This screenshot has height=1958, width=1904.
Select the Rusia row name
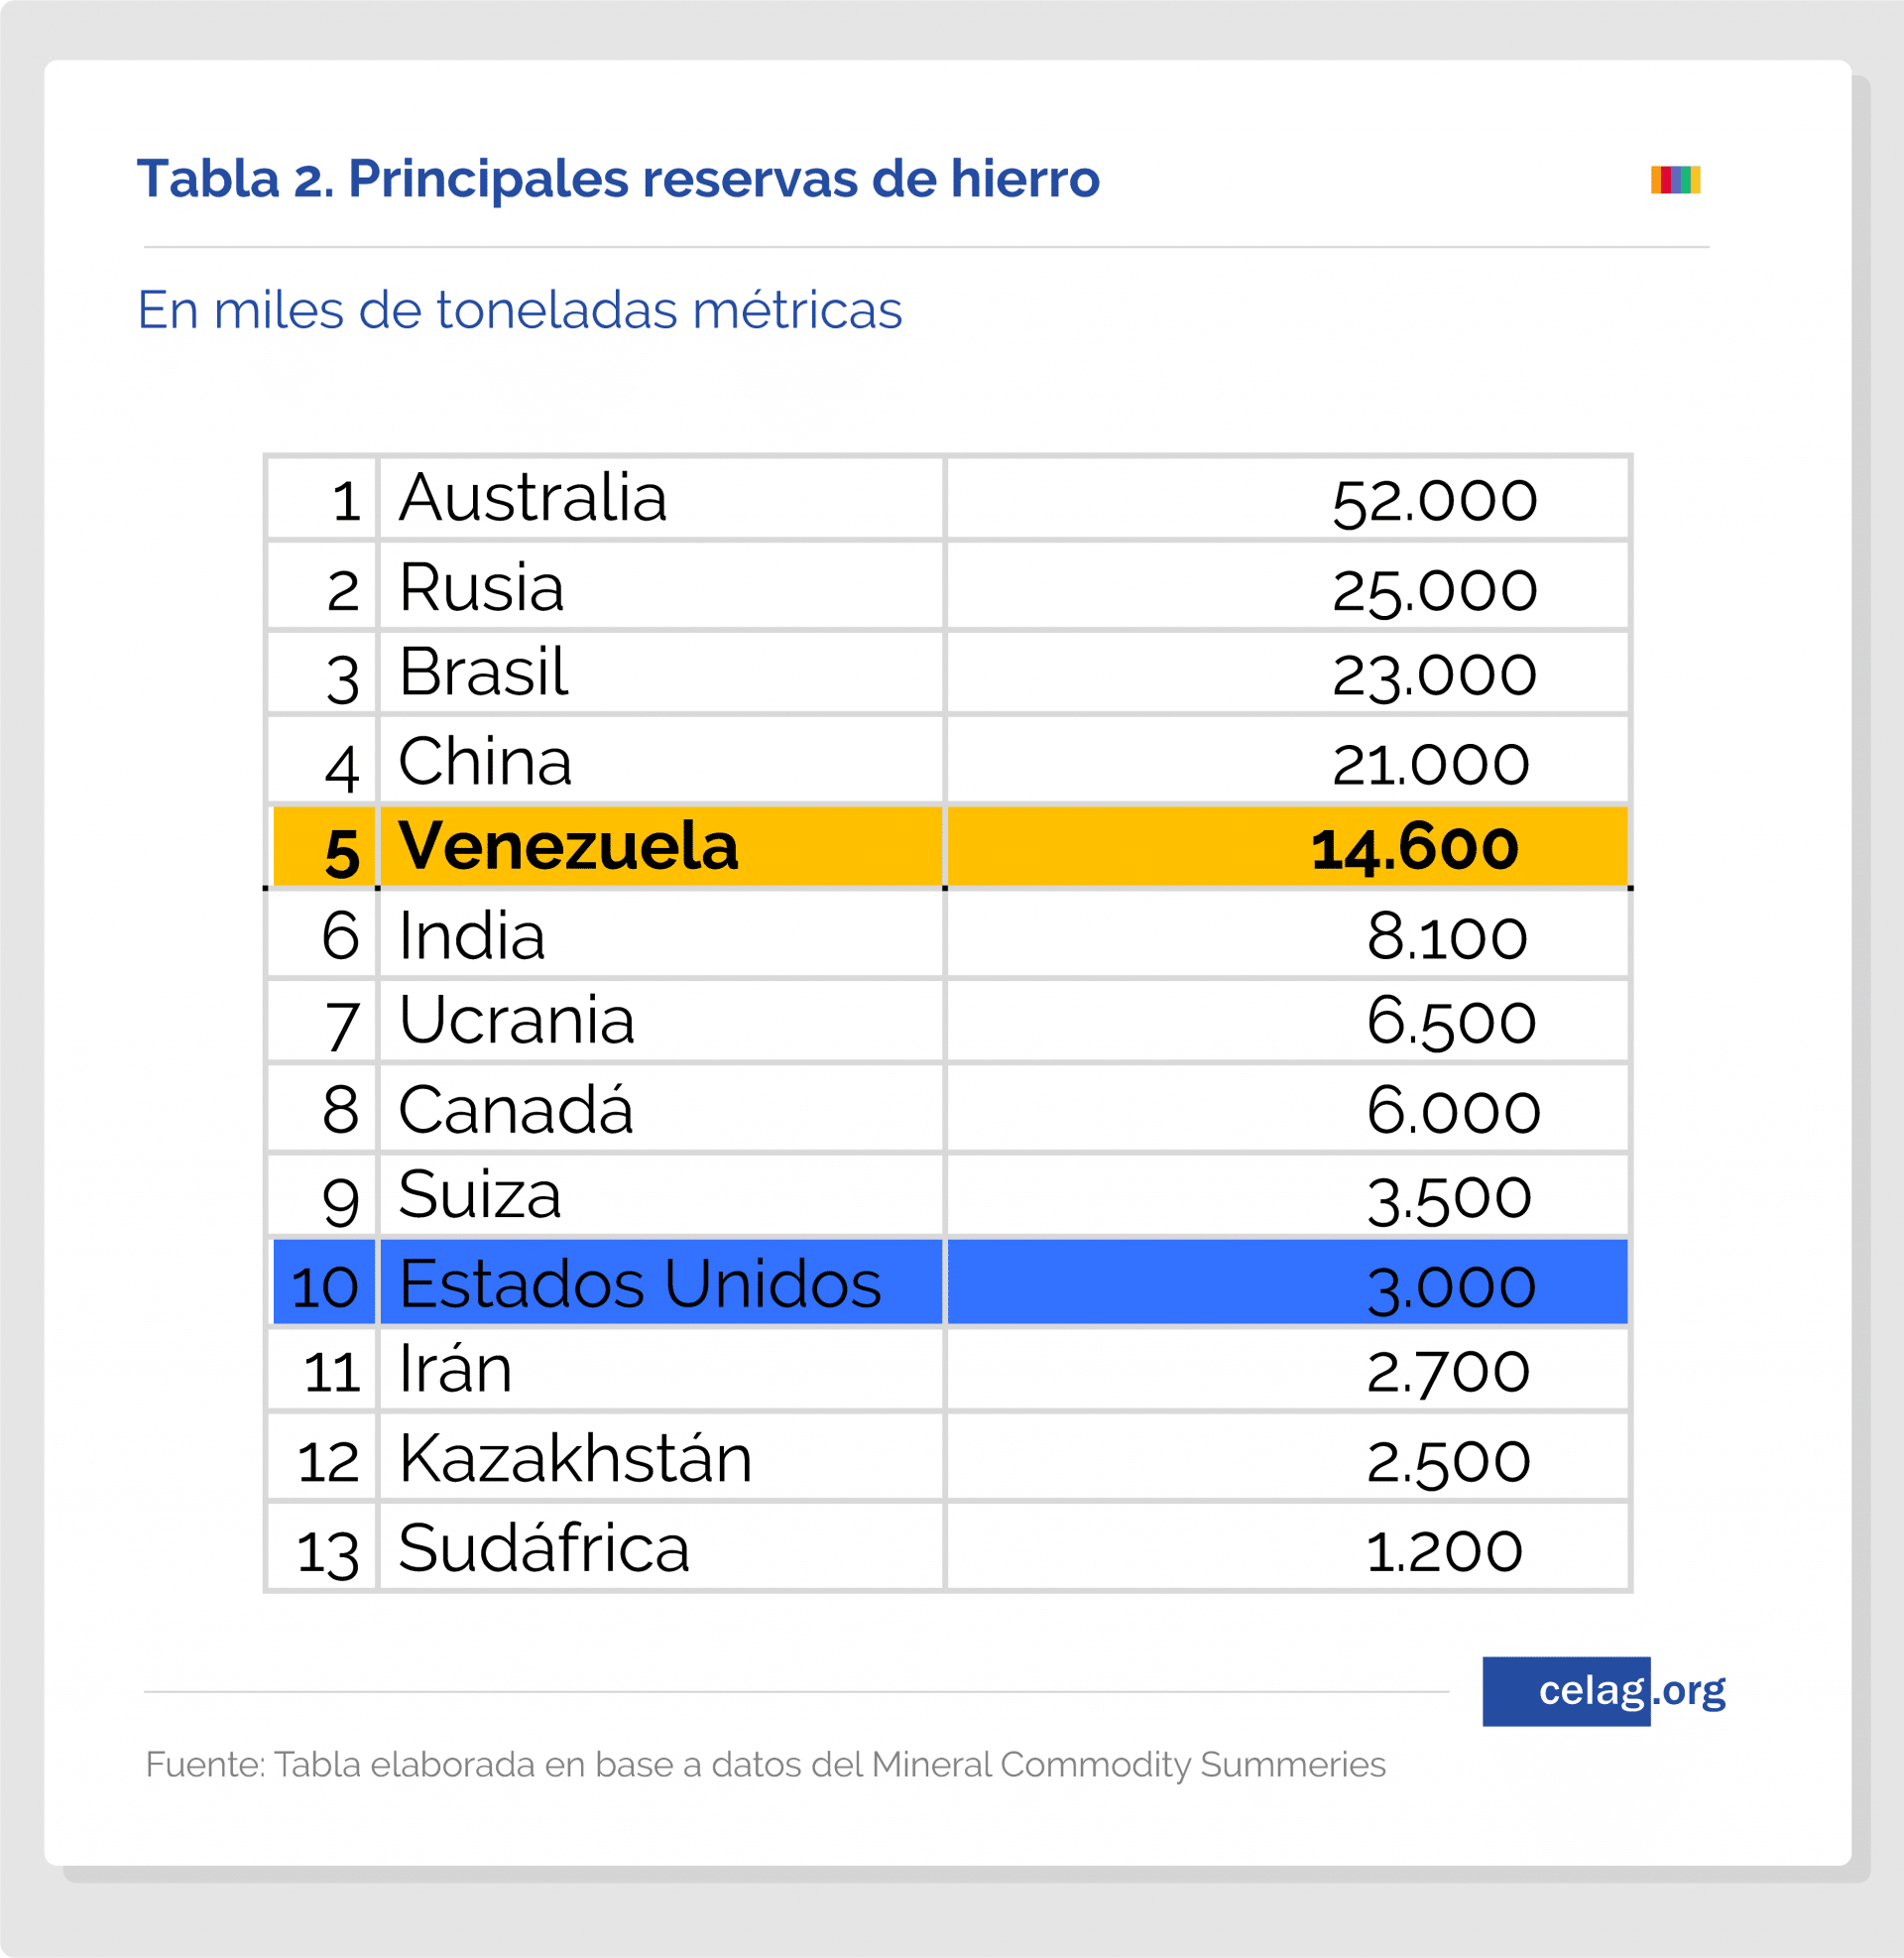point(481,586)
